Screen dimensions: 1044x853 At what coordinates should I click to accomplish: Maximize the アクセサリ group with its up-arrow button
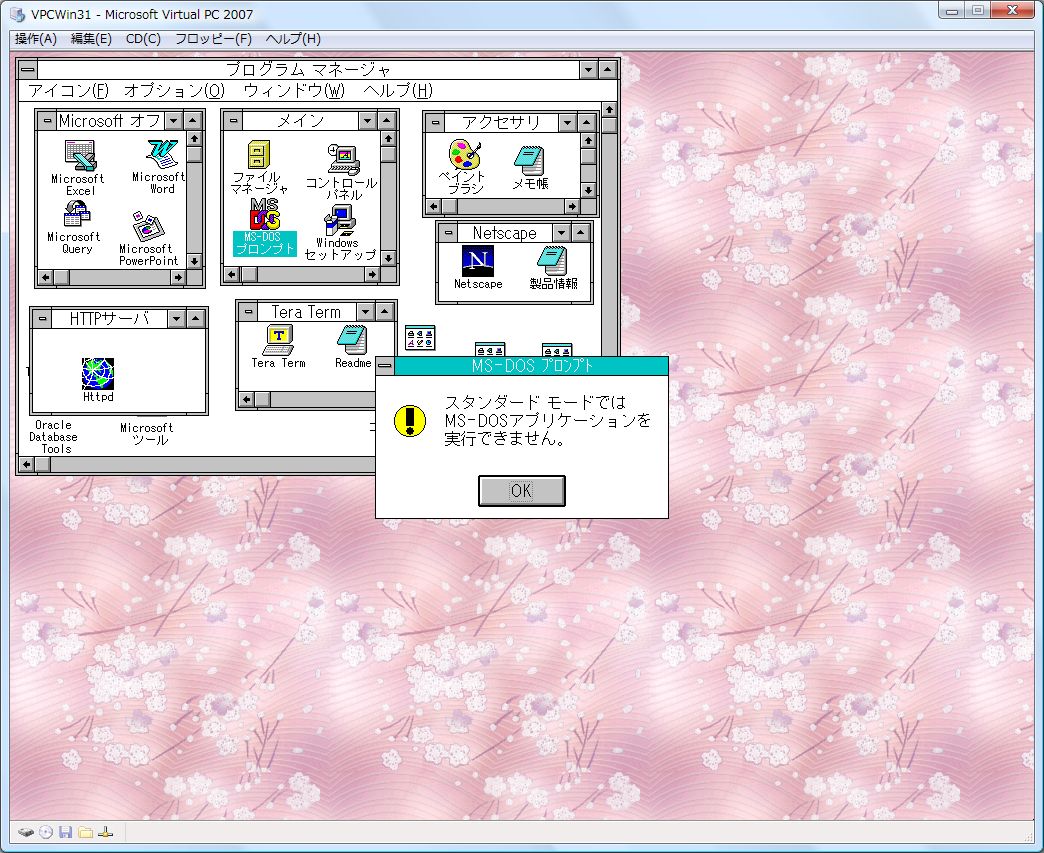pyautogui.click(x=587, y=123)
